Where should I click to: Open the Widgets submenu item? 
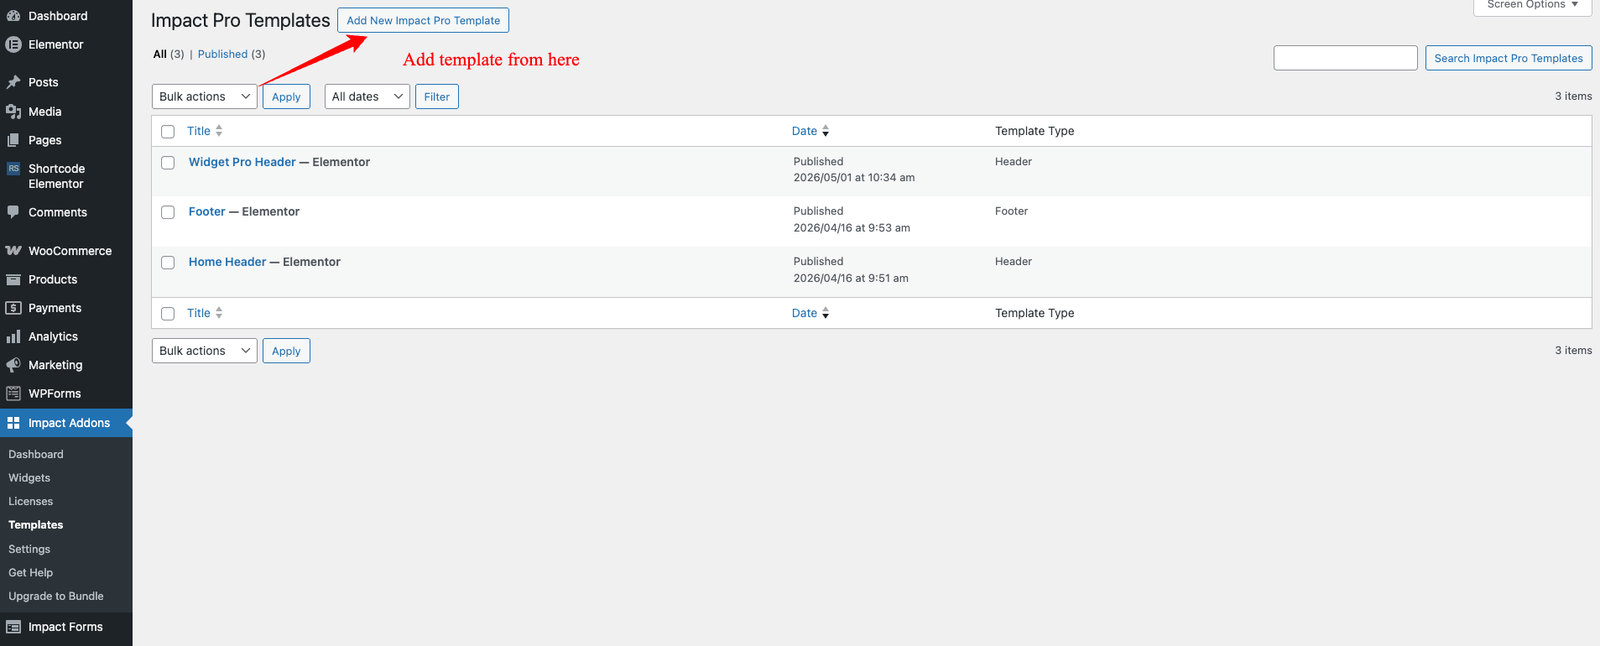29,478
